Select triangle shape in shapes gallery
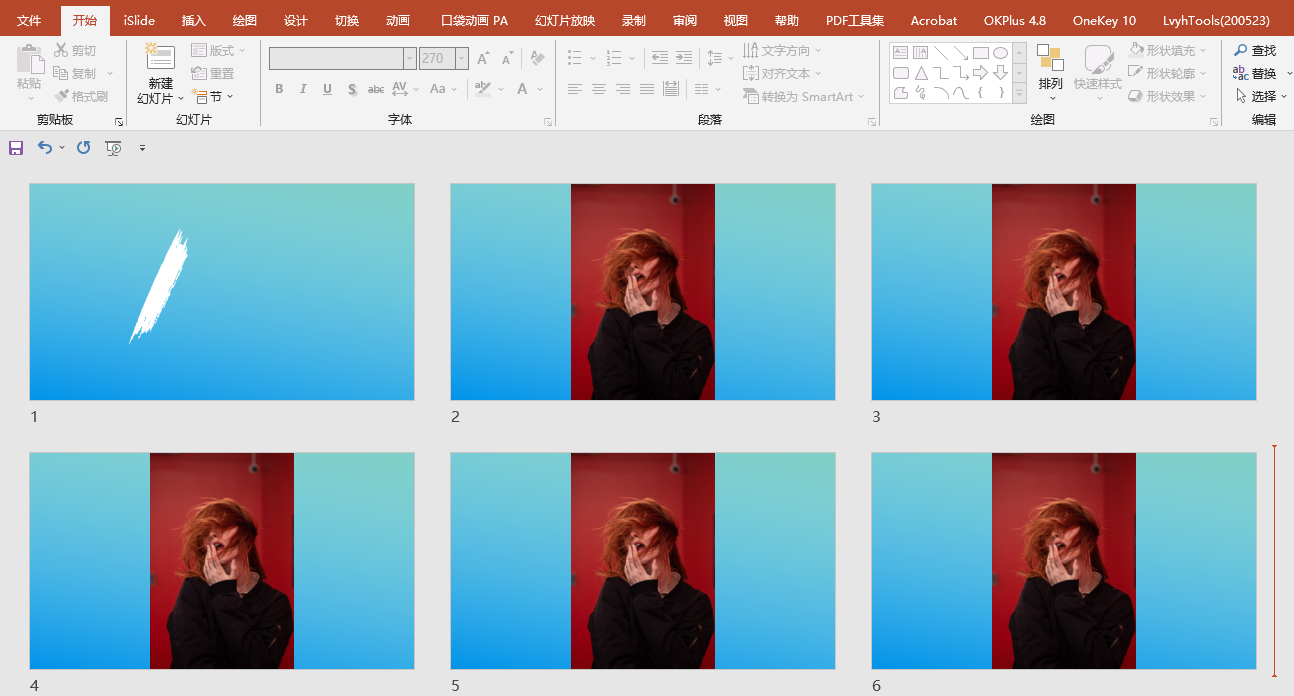The image size is (1294, 696). [x=921, y=73]
